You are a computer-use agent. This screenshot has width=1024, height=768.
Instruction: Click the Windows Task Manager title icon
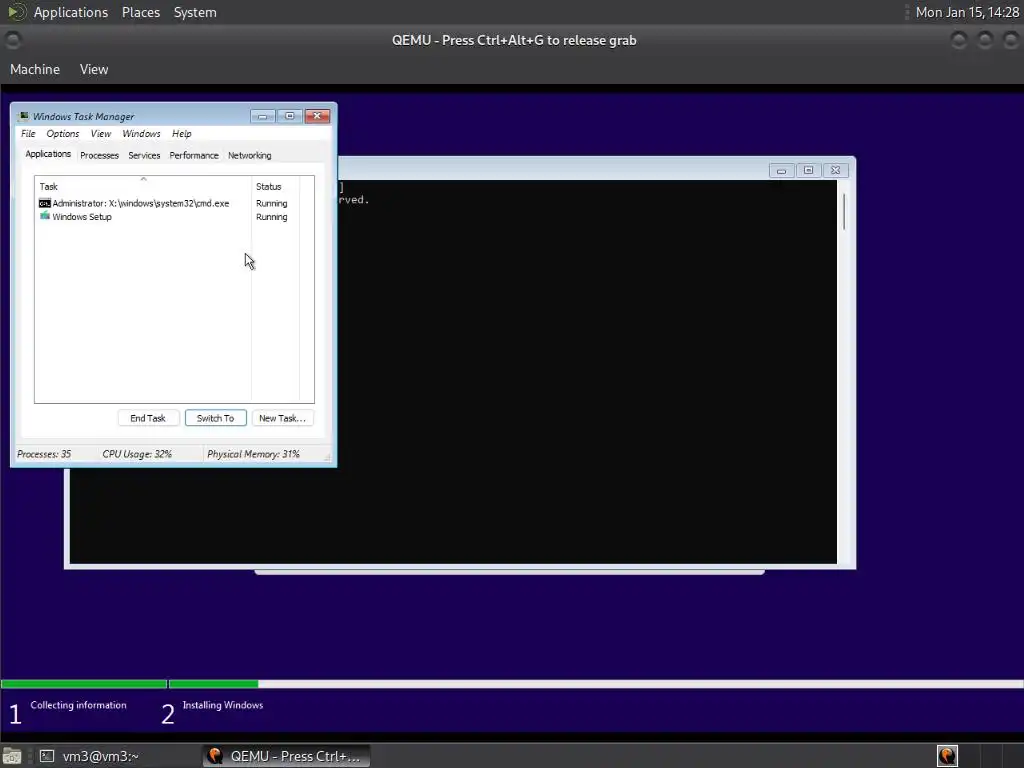click(x=24, y=116)
